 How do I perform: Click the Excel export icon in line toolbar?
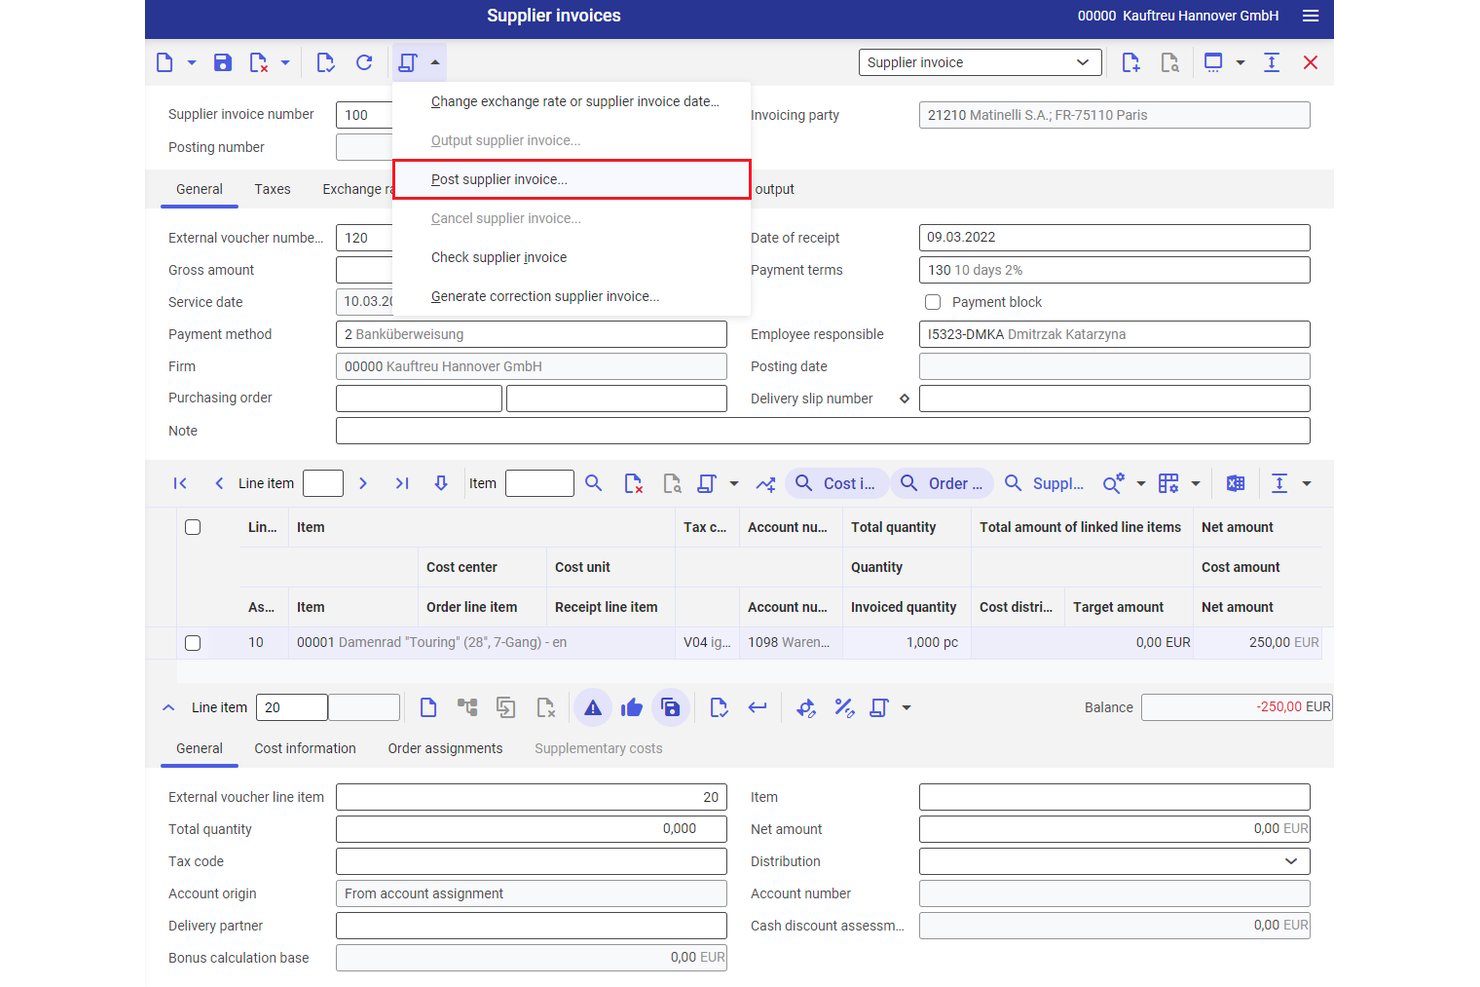(1236, 484)
